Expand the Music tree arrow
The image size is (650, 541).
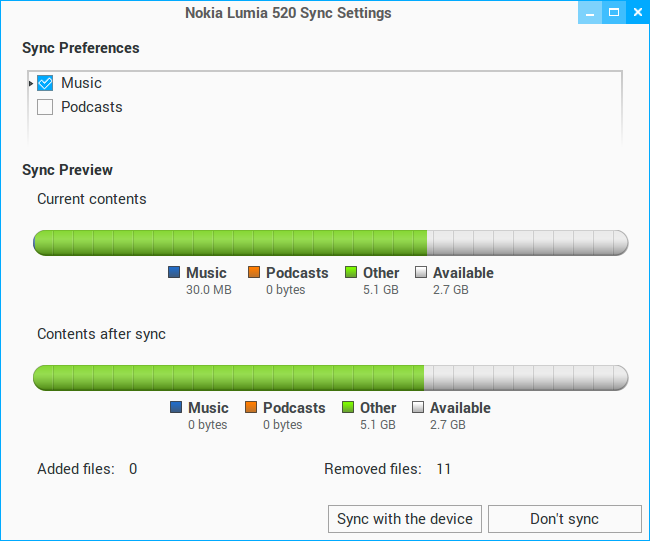(31, 83)
